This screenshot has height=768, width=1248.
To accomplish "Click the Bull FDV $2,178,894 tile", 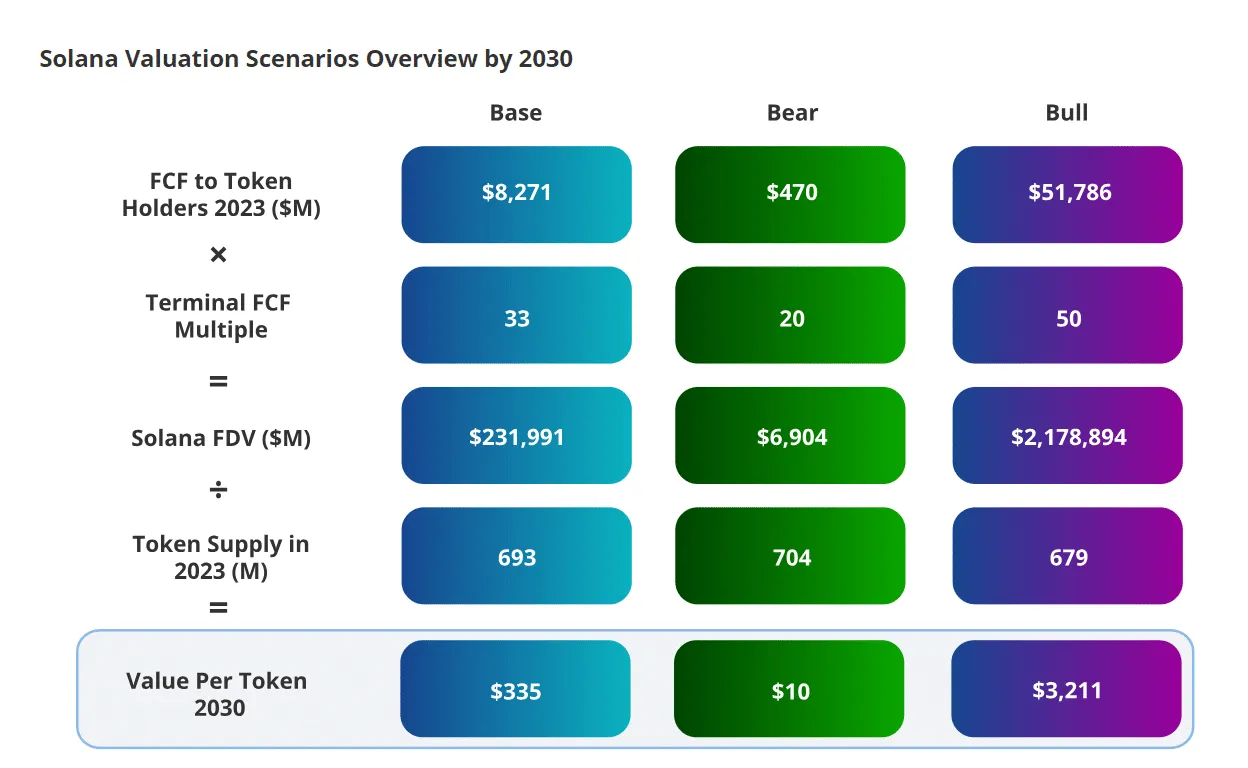I will (1067, 436).
